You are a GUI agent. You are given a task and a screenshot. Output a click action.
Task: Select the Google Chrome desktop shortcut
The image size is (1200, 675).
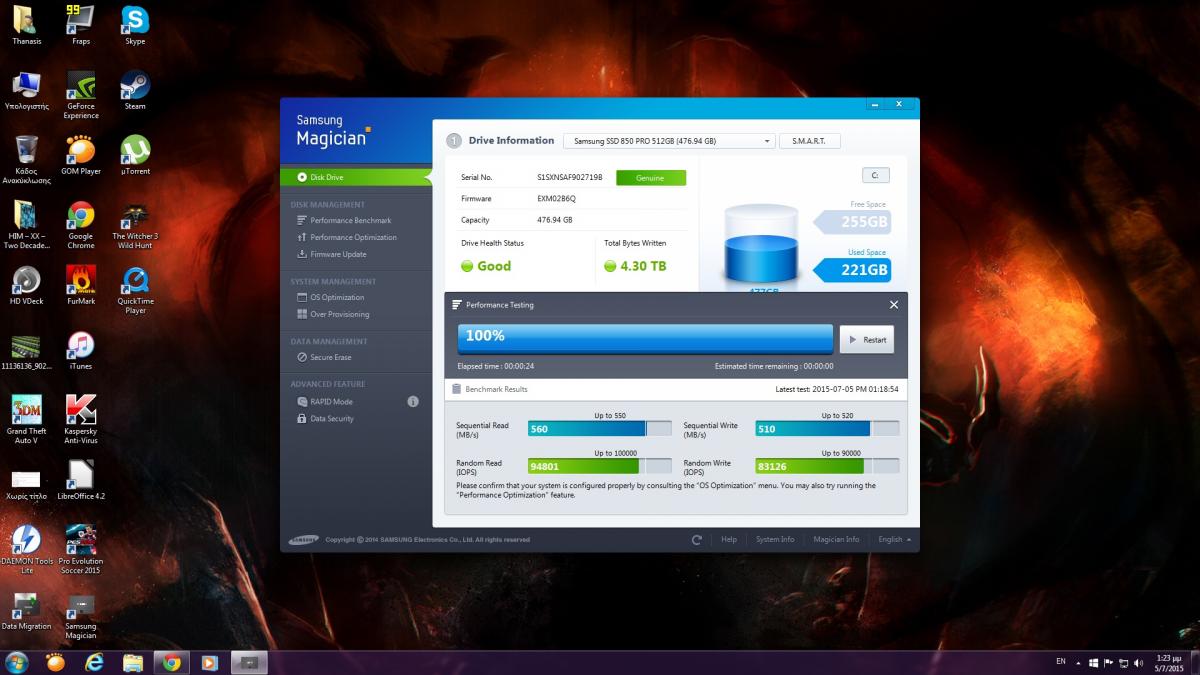(81, 224)
